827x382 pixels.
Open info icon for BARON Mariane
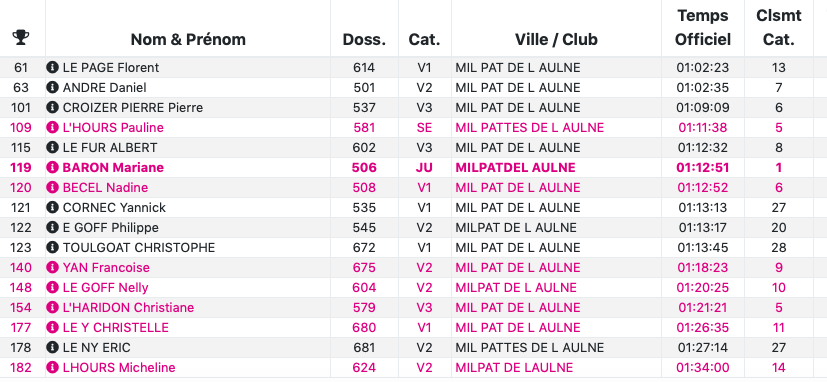point(52,168)
